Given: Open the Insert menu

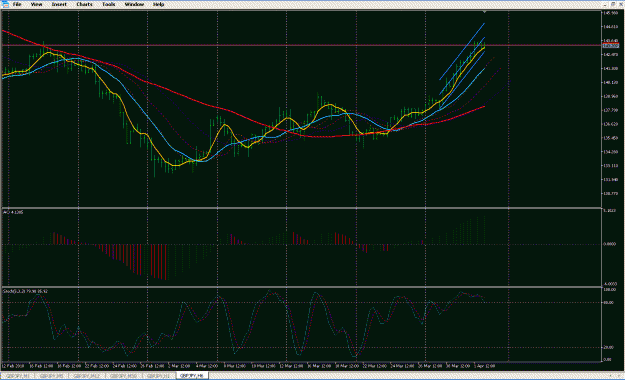Looking at the screenshot, I should point(59,4).
